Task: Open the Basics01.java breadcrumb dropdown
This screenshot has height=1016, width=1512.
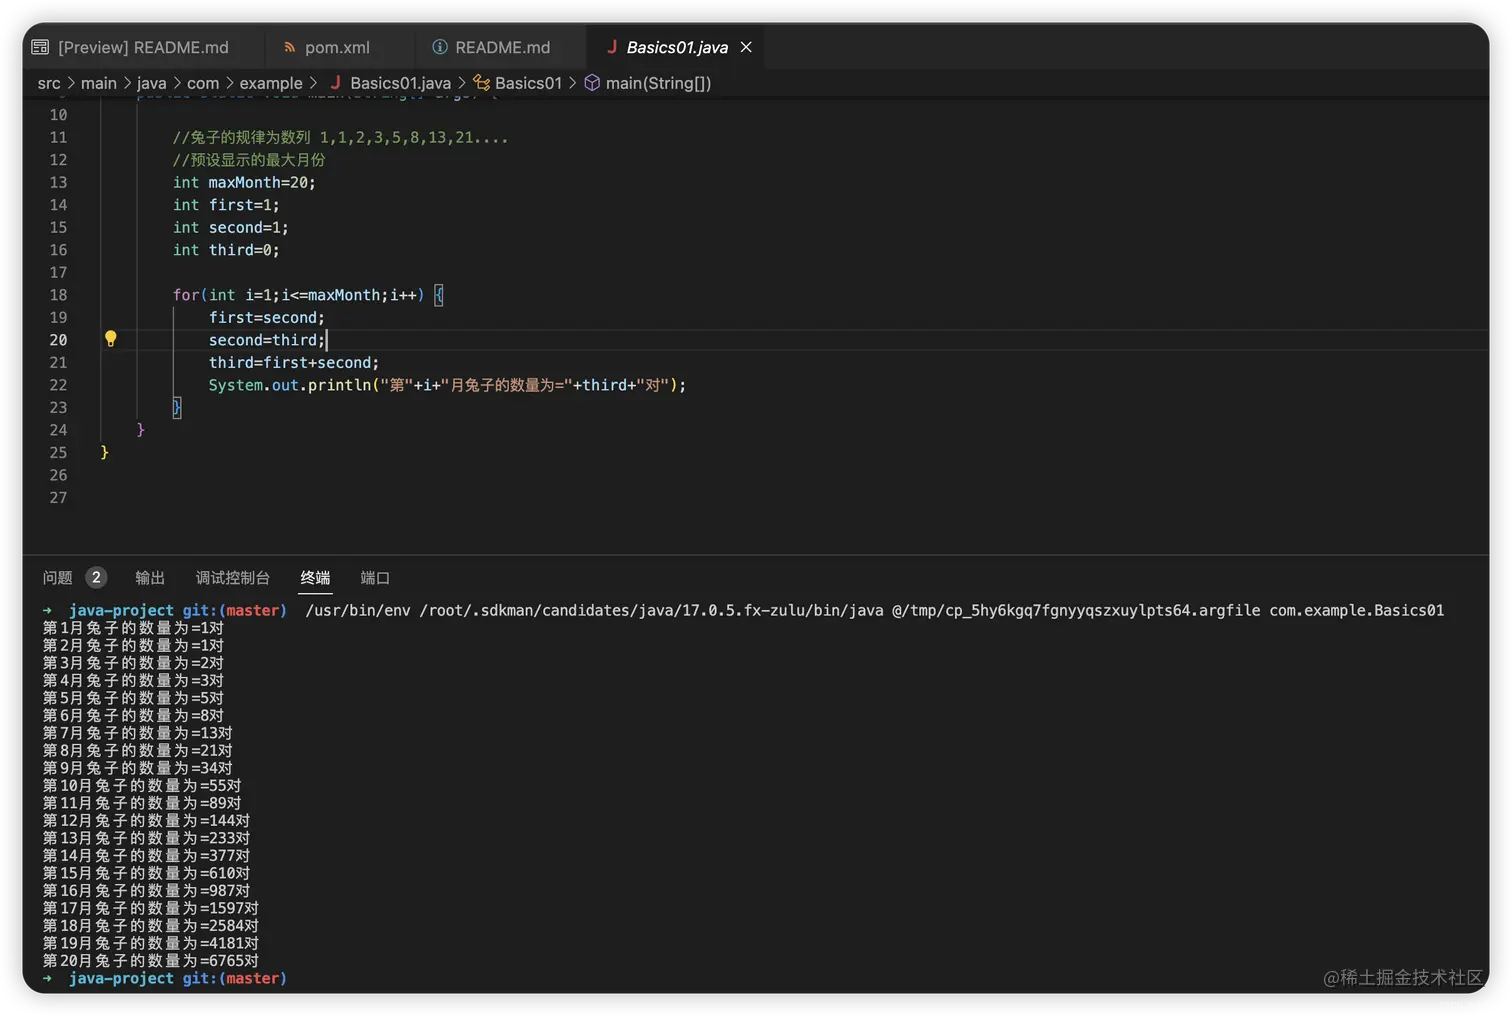Action: pos(400,83)
